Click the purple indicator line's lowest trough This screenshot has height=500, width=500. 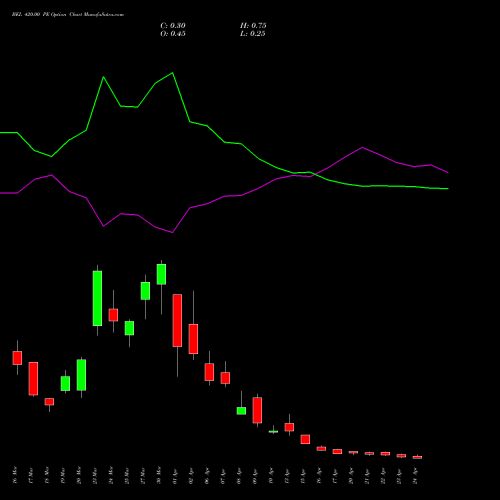pos(172,233)
